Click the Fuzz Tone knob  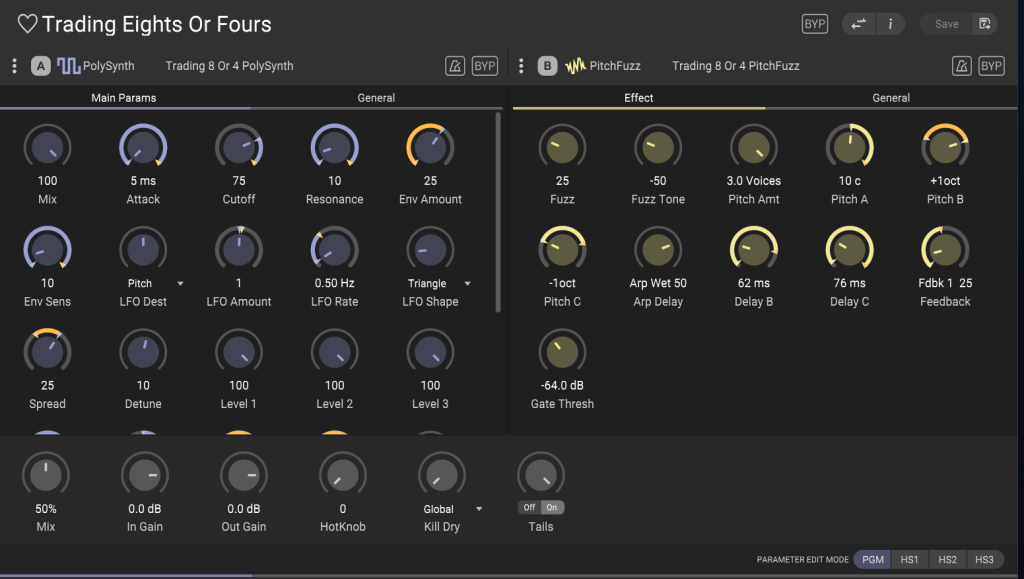(x=658, y=147)
